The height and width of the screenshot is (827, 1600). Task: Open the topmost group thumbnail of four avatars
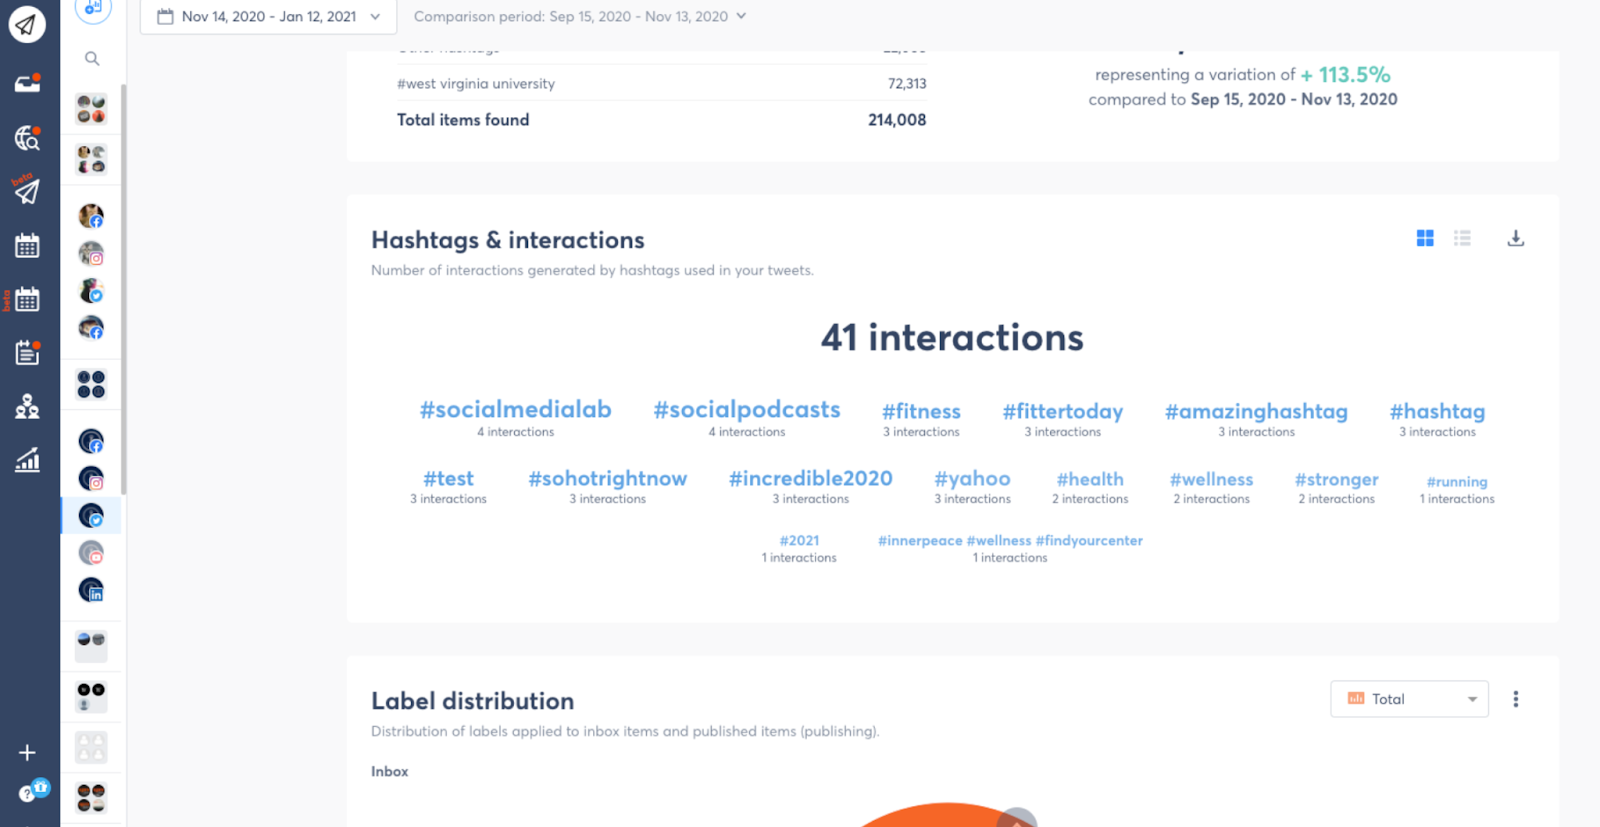[91, 108]
